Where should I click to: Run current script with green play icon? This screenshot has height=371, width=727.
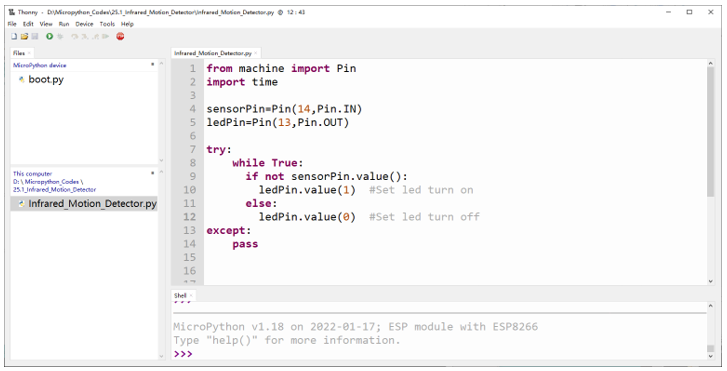50,36
